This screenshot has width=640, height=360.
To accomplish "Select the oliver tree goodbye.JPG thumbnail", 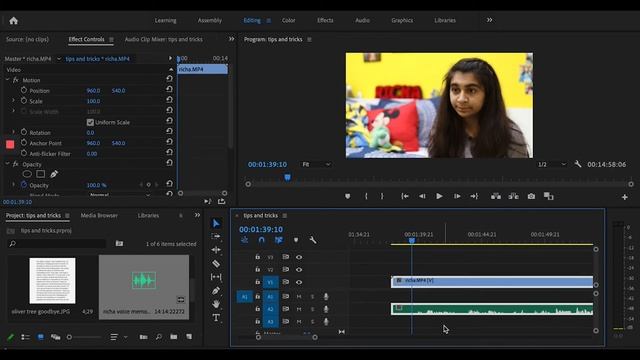I will pos(52,280).
